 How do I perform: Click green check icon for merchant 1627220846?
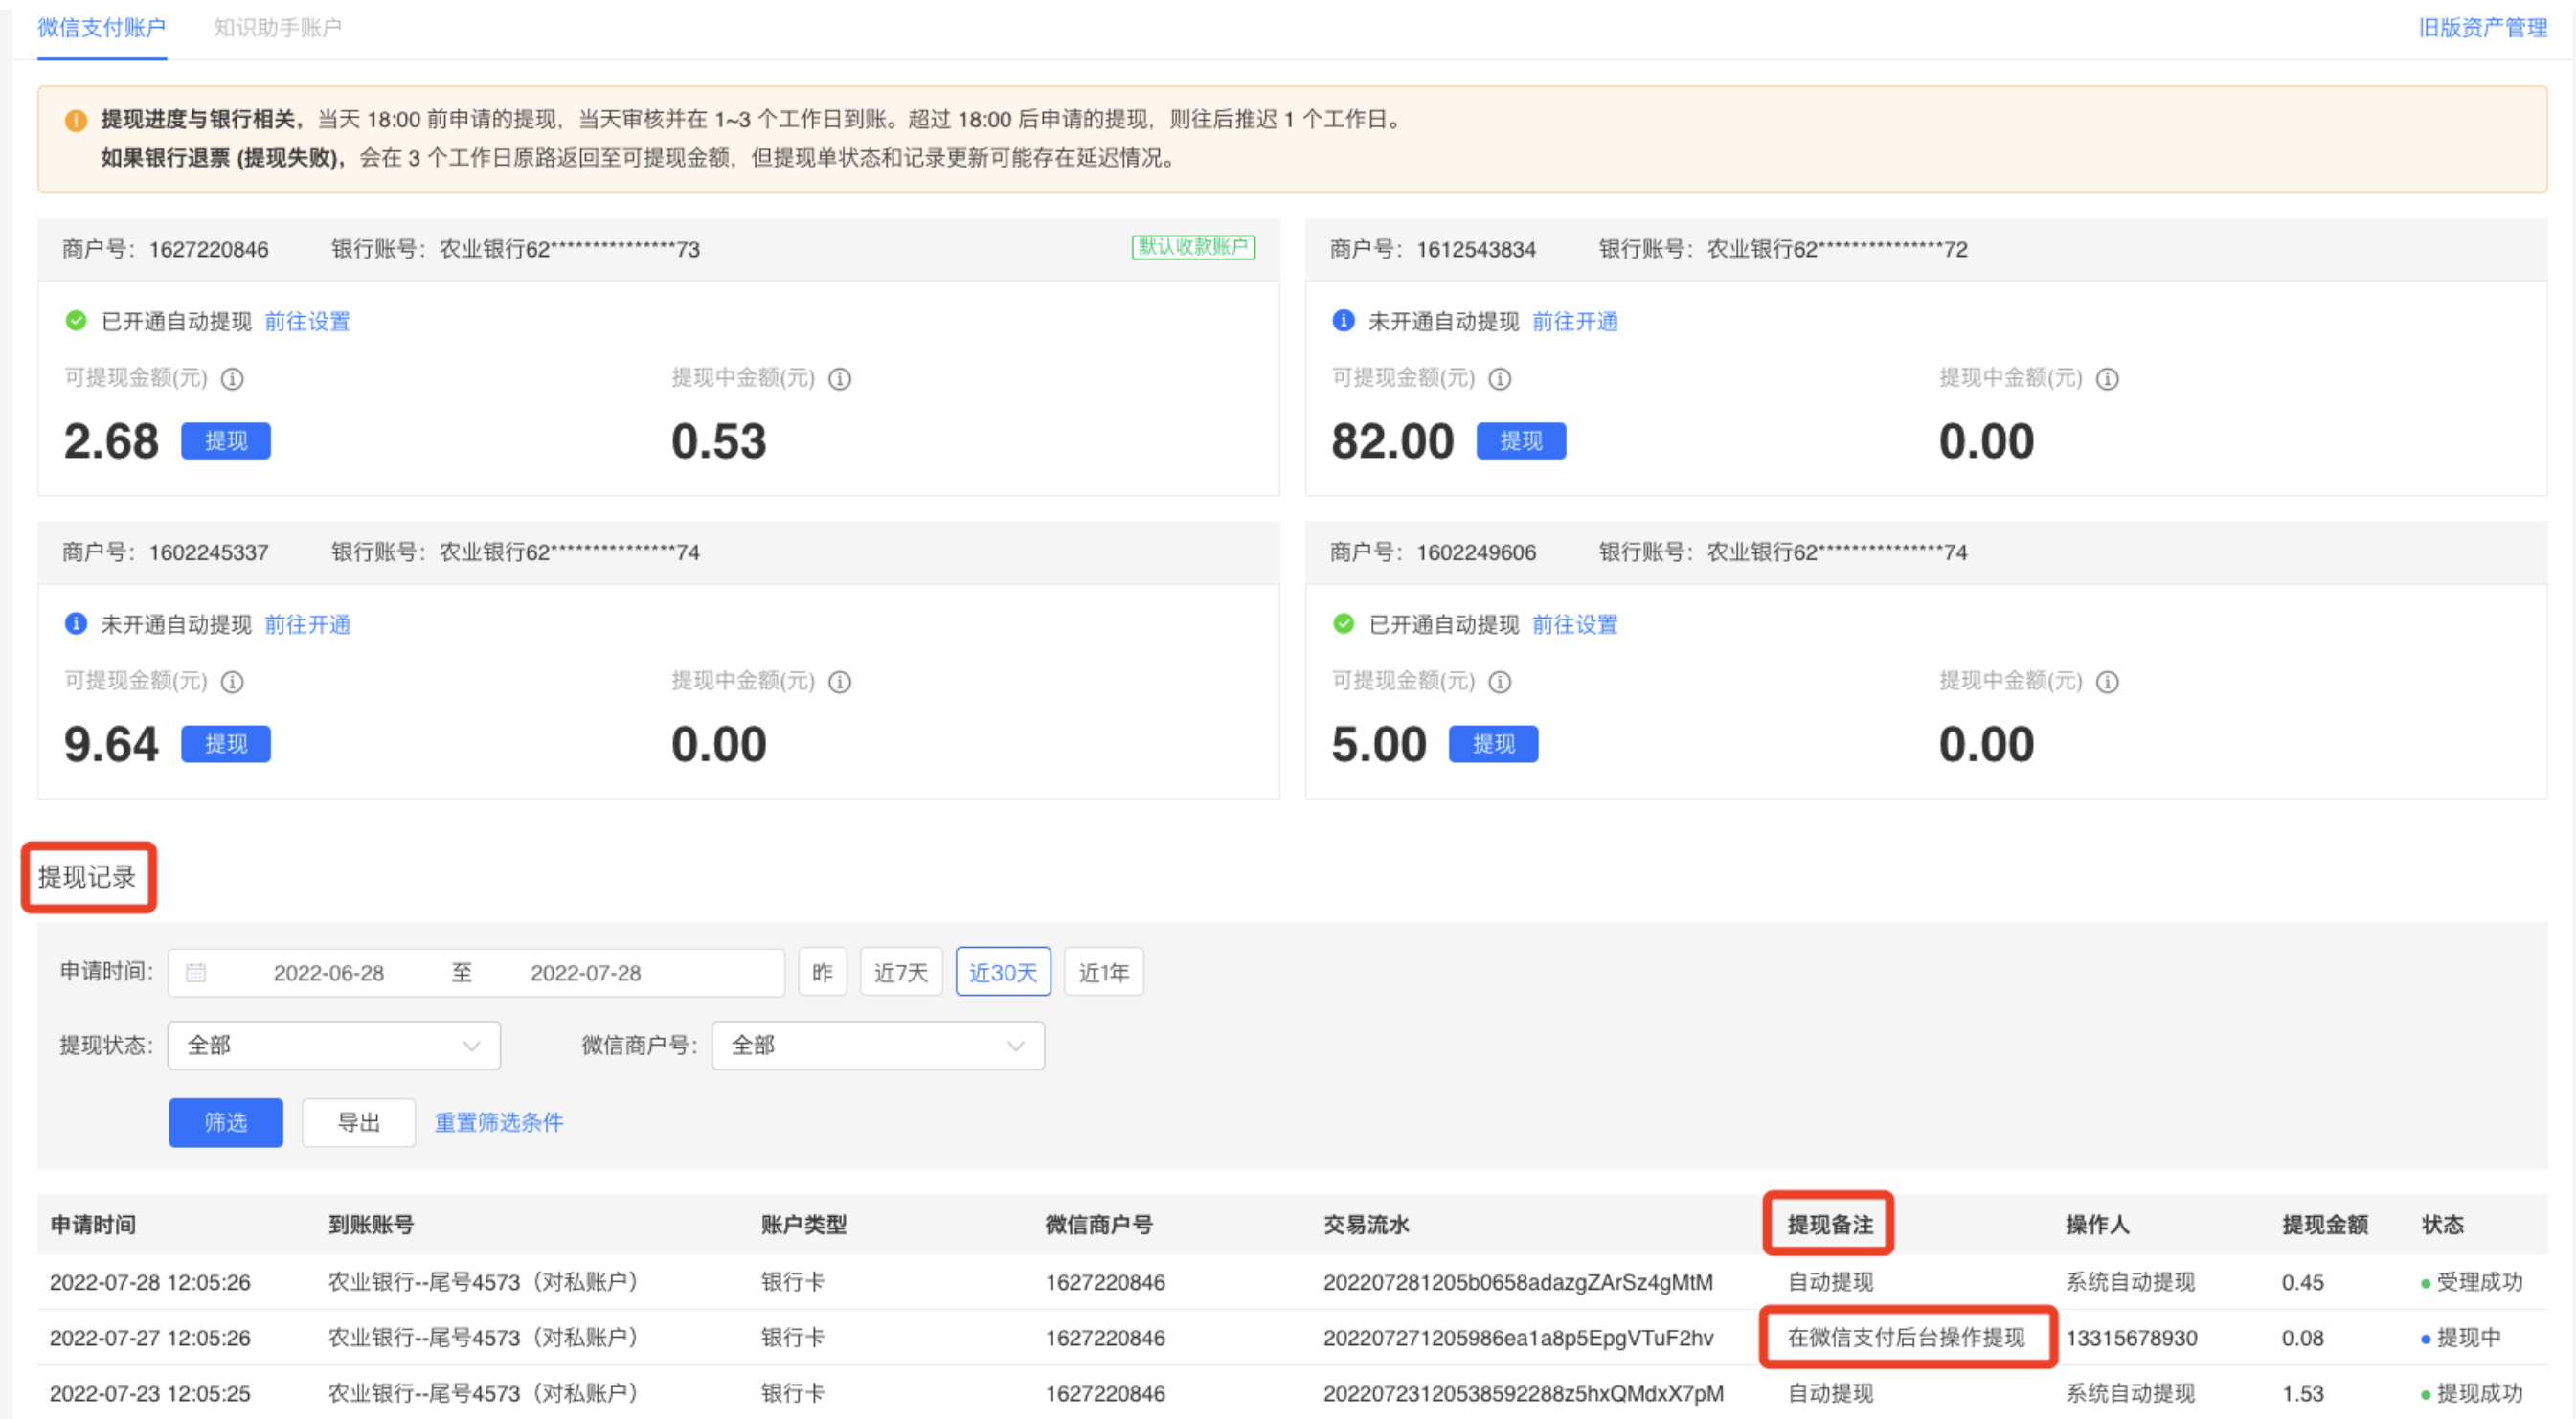76,321
